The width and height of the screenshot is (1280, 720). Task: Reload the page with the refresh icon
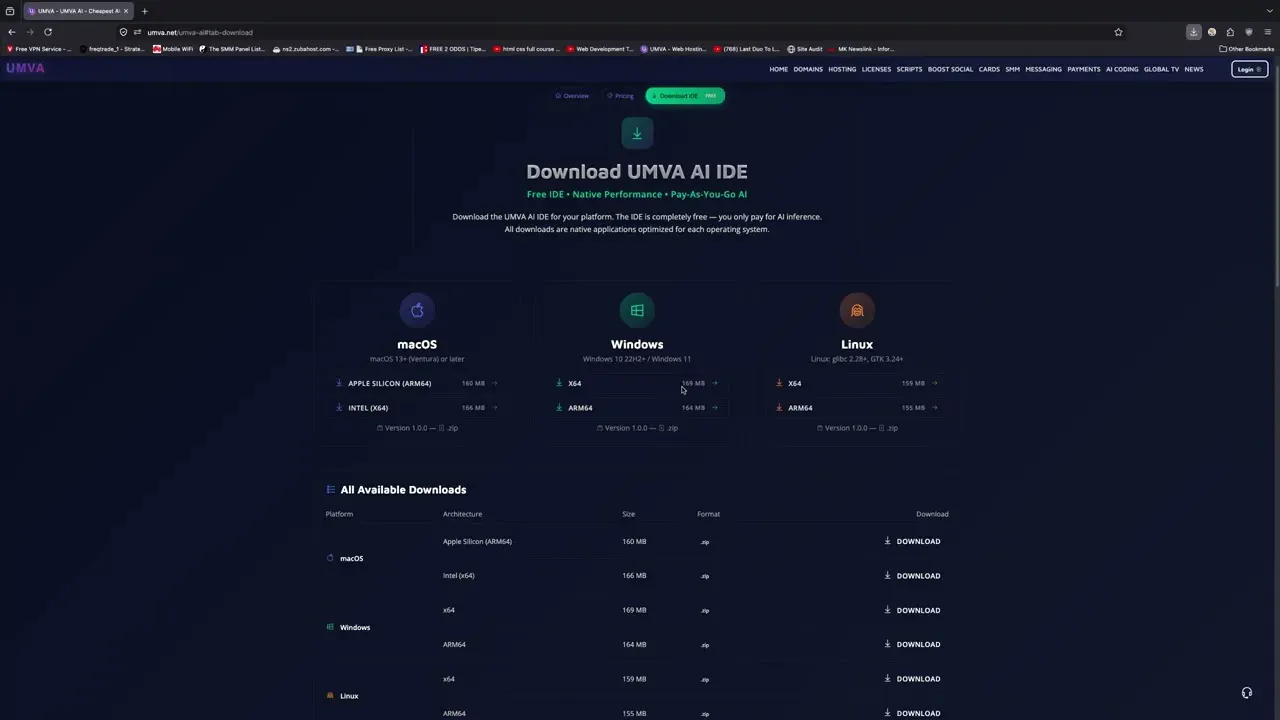coord(47,32)
